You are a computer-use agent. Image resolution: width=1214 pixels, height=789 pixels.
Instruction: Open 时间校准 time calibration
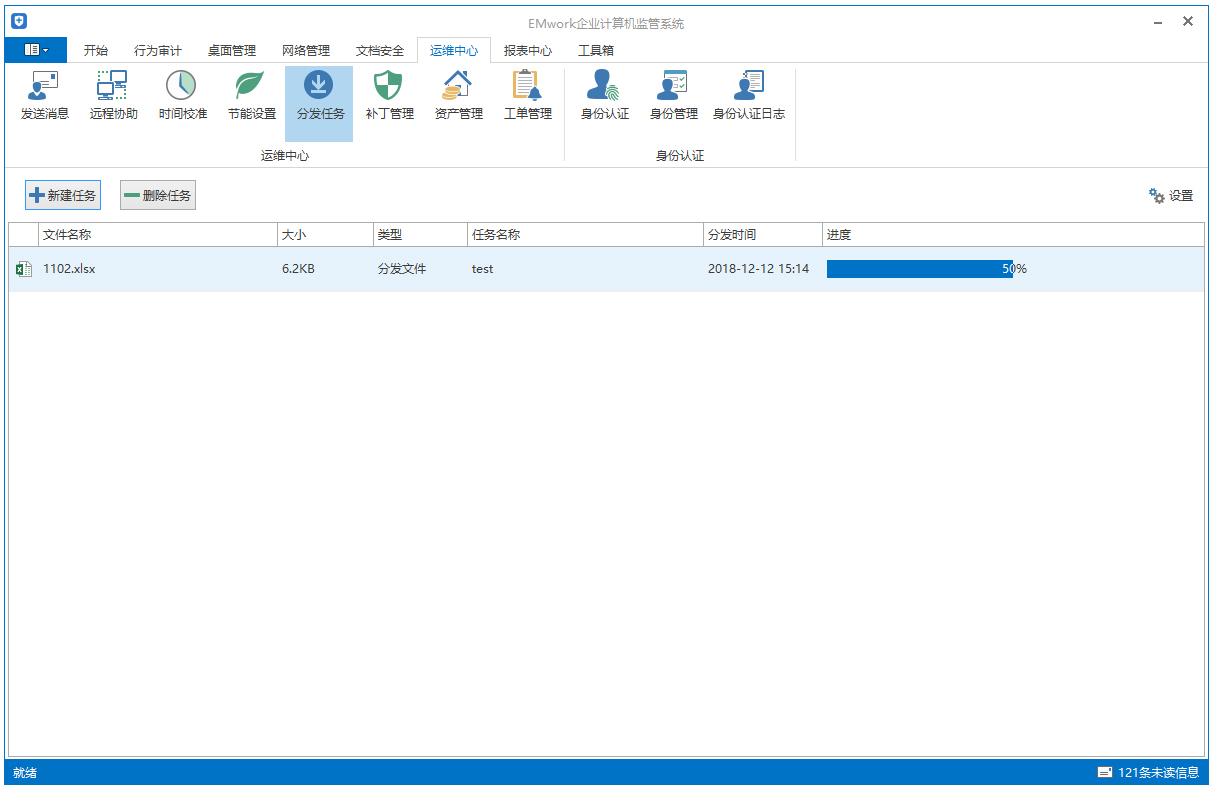click(x=182, y=96)
